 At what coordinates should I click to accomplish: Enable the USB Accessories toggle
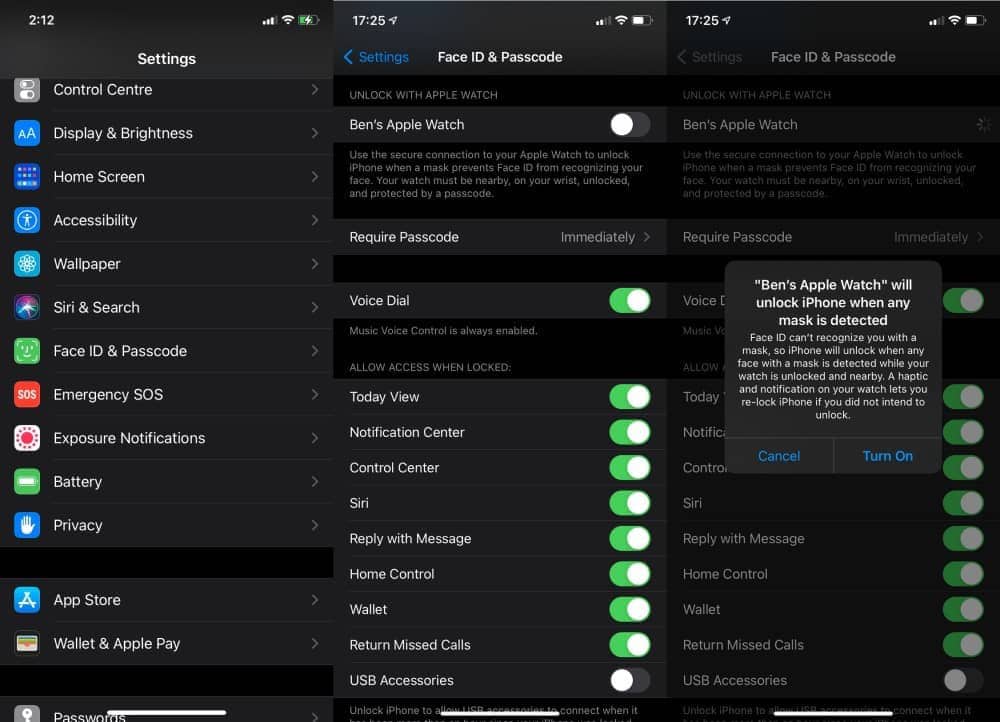(629, 680)
